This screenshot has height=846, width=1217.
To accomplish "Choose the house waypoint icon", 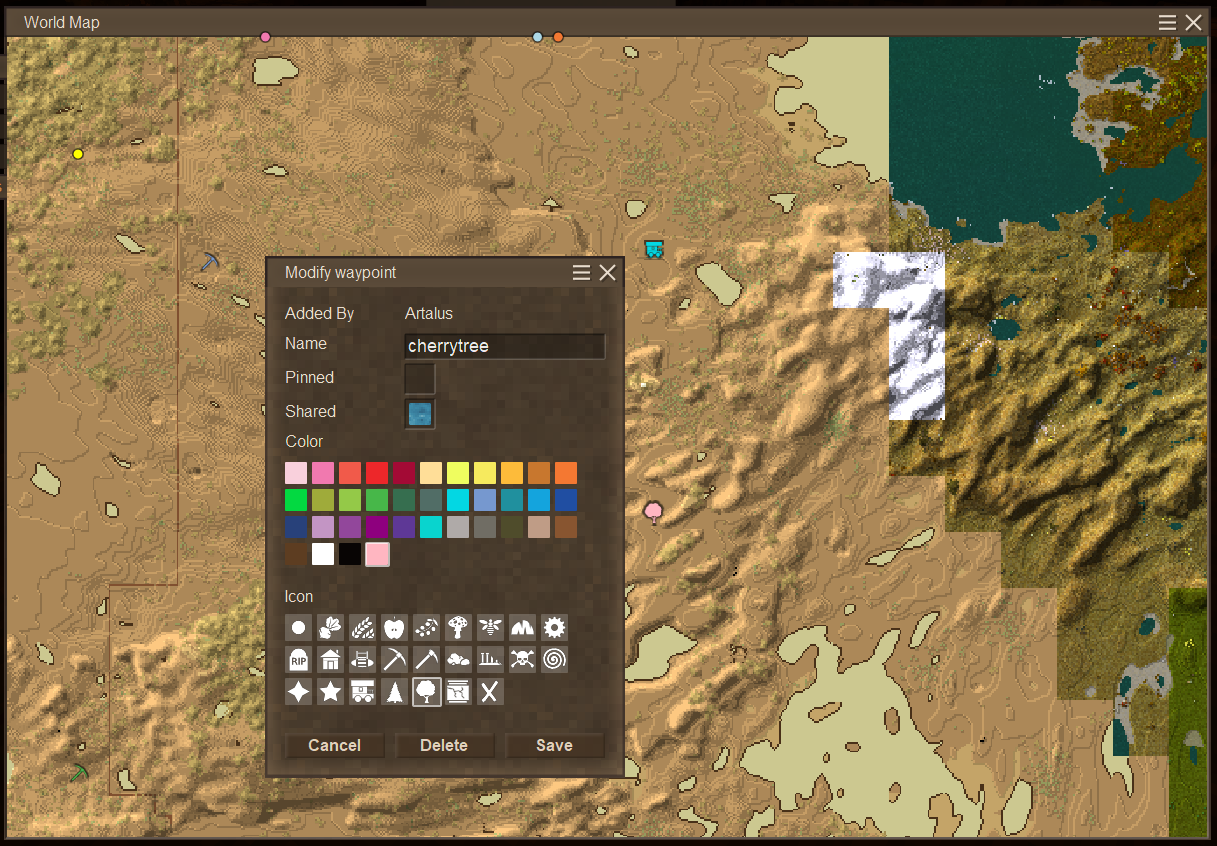I will [x=330, y=660].
